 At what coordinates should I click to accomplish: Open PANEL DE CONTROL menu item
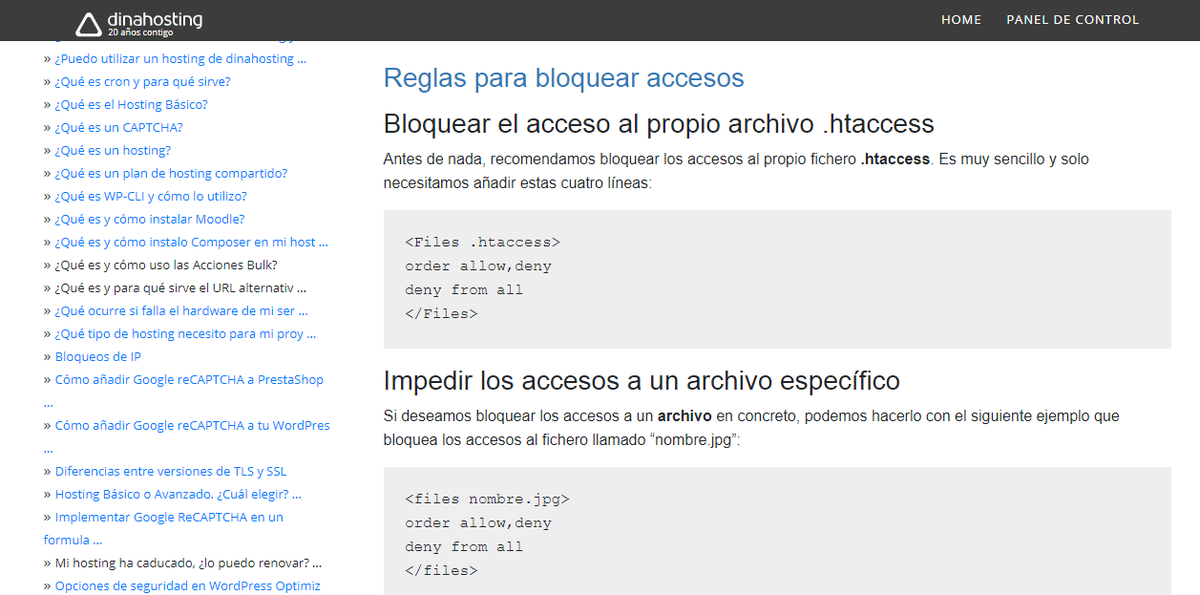click(x=1072, y=20)
